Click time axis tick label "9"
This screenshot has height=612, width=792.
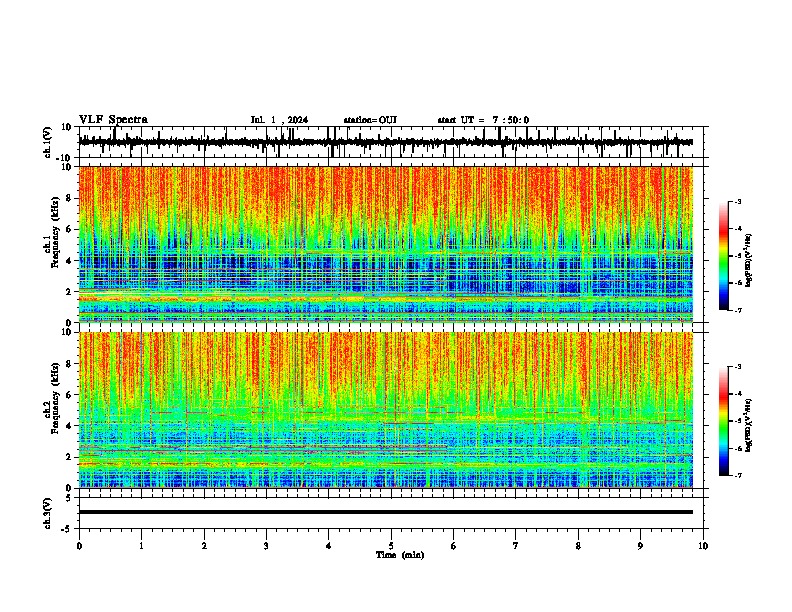pyautogui.click(x=640, y=546)
